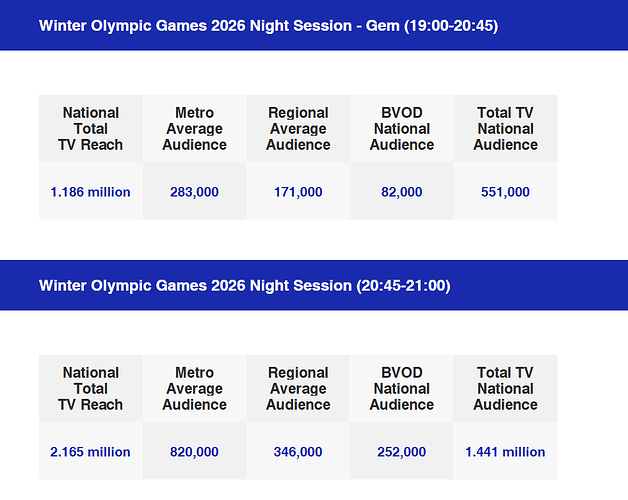
Task: Click the 820,000 metro audience value
Action: tap(194, 452)
